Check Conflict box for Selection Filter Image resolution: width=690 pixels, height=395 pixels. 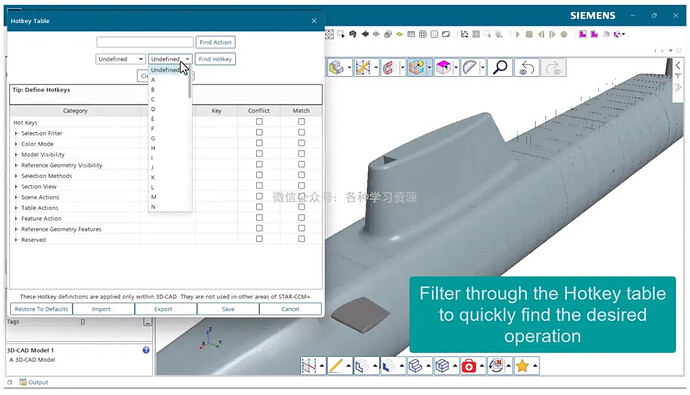click(x=259, y=132)
